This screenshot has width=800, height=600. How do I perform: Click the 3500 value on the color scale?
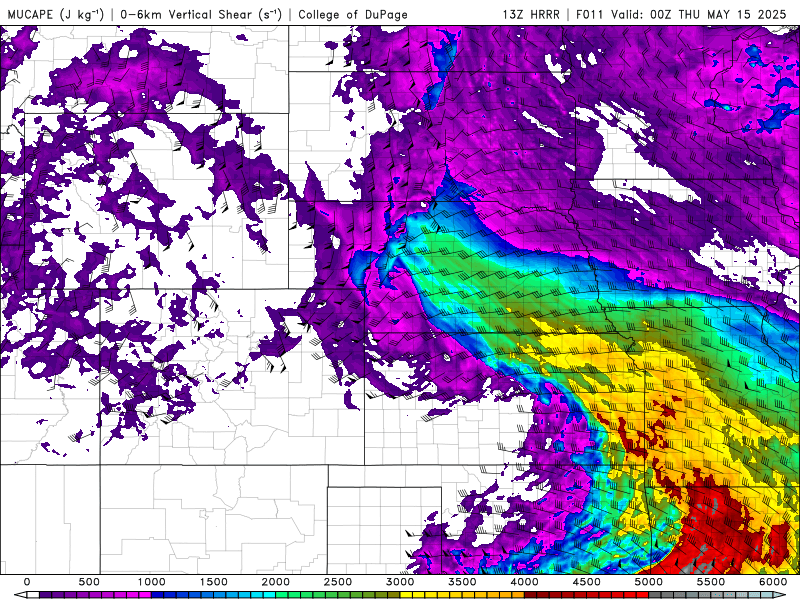463,582
